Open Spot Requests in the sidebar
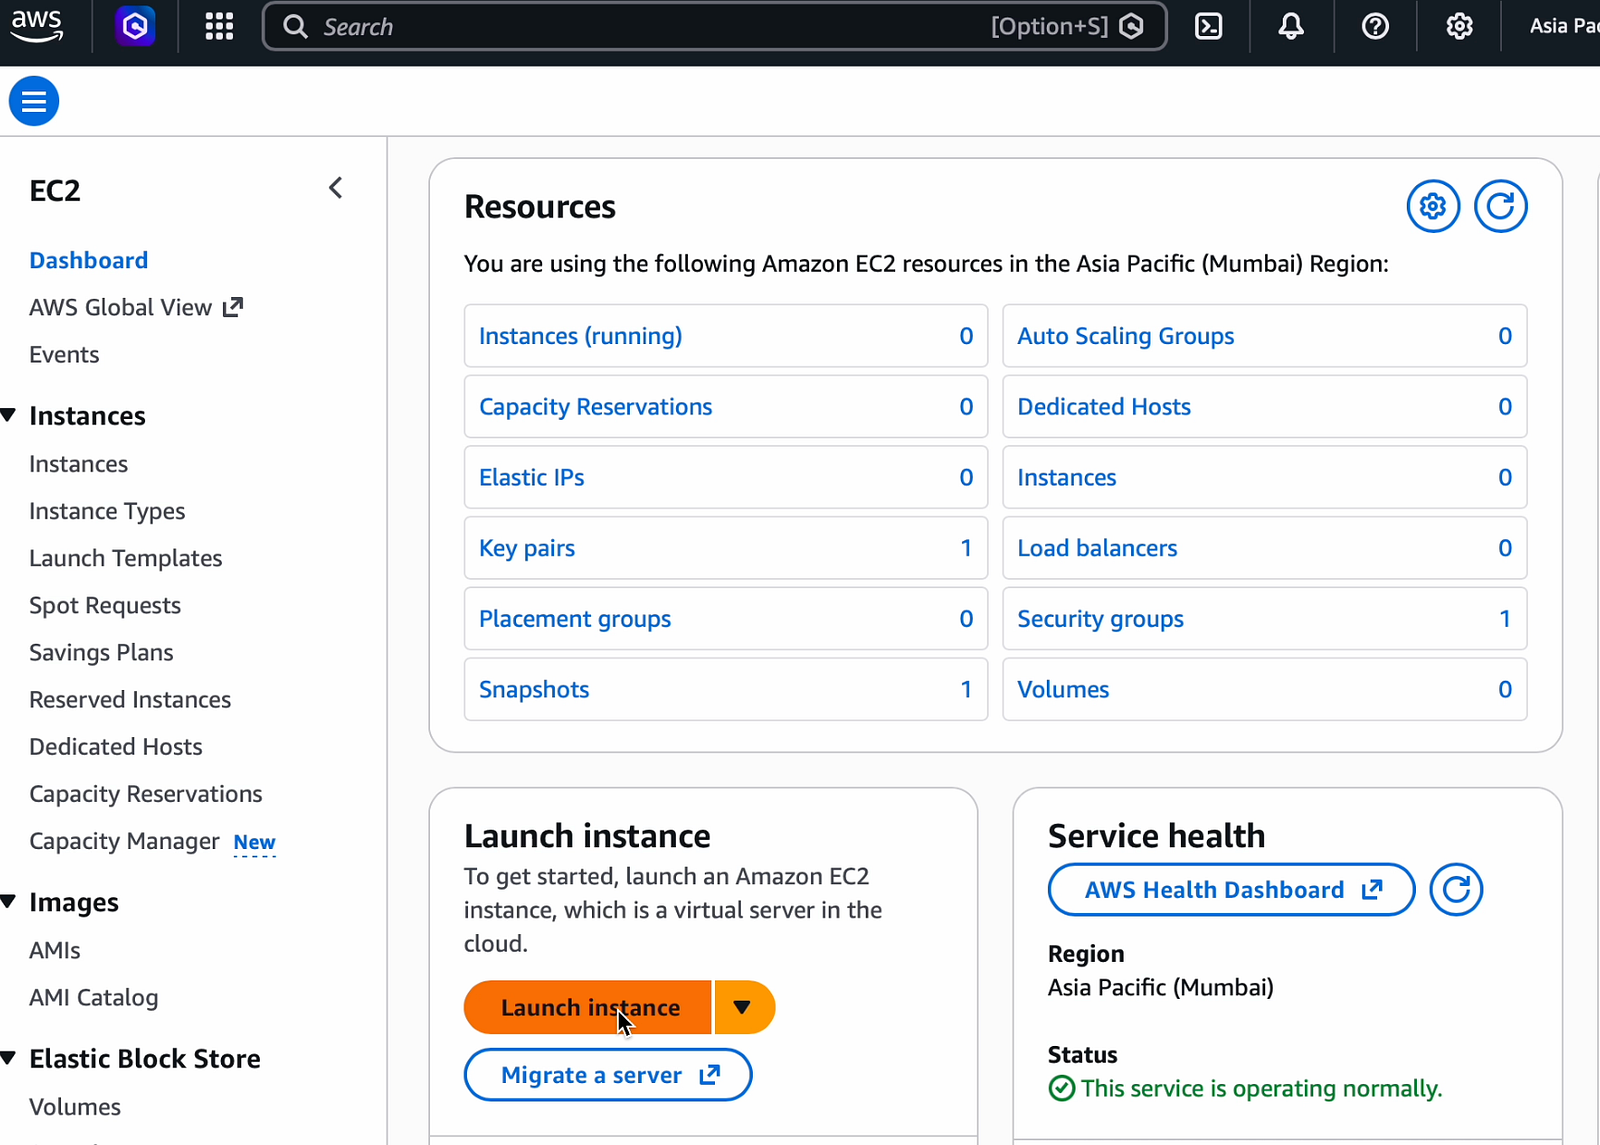Viewport: 1600px width, 1145px height. coord(105,605)
